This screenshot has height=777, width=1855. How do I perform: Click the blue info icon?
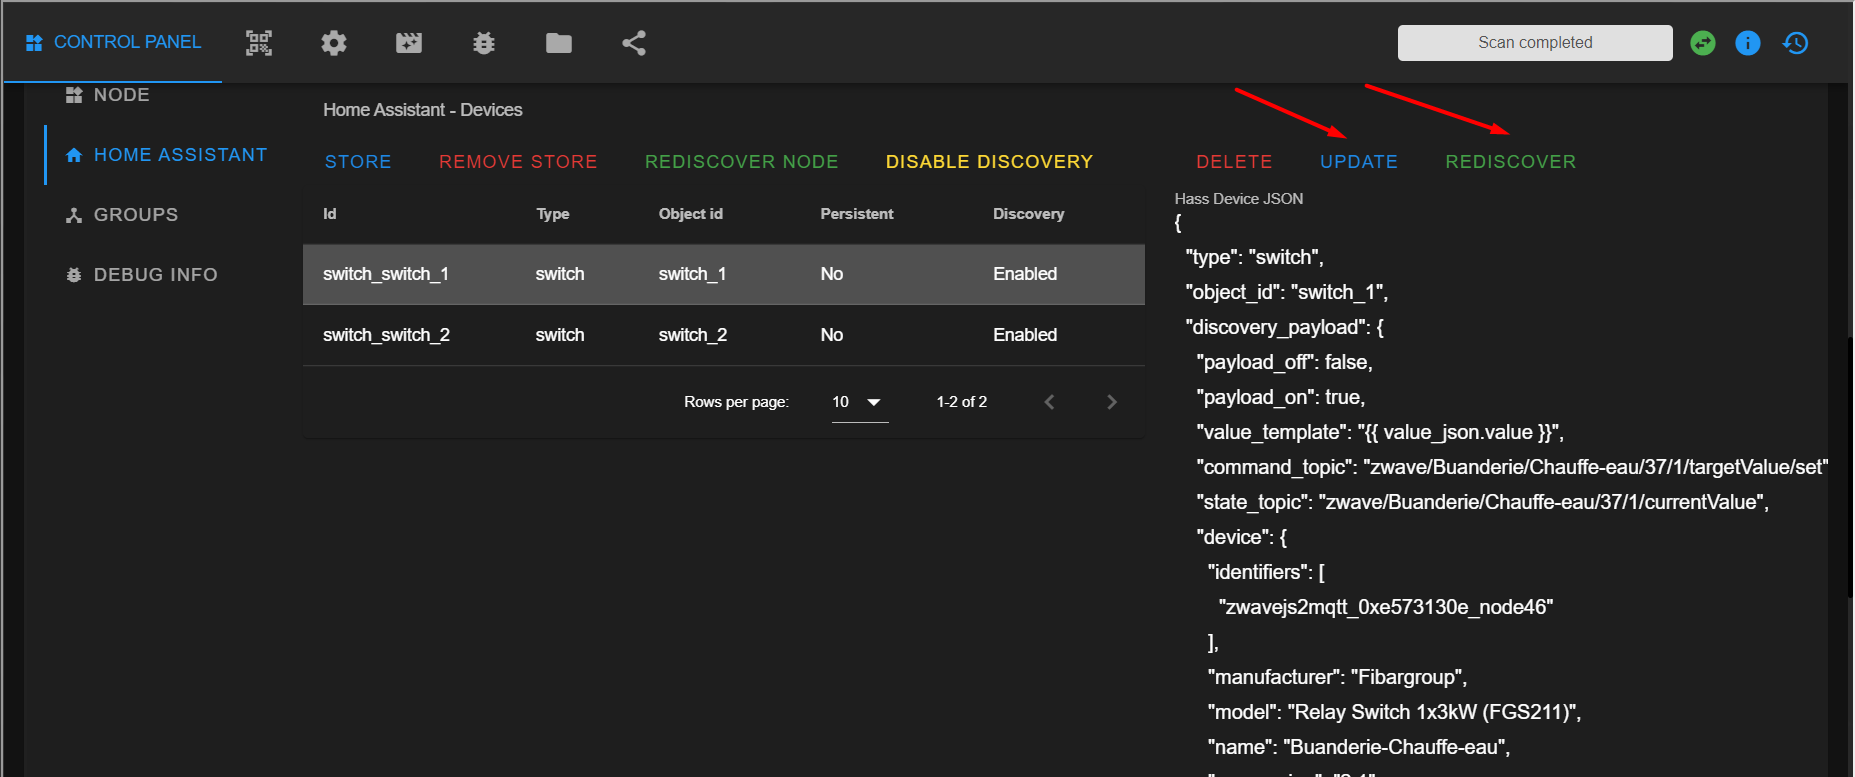[1748, 43]
